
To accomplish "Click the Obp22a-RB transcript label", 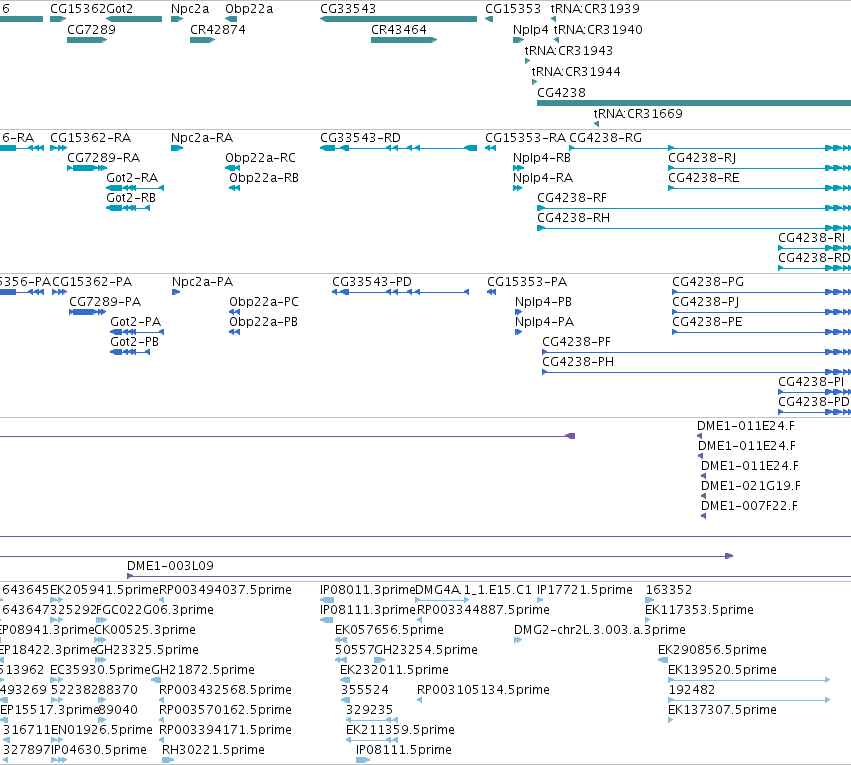I will coord(264,178).
